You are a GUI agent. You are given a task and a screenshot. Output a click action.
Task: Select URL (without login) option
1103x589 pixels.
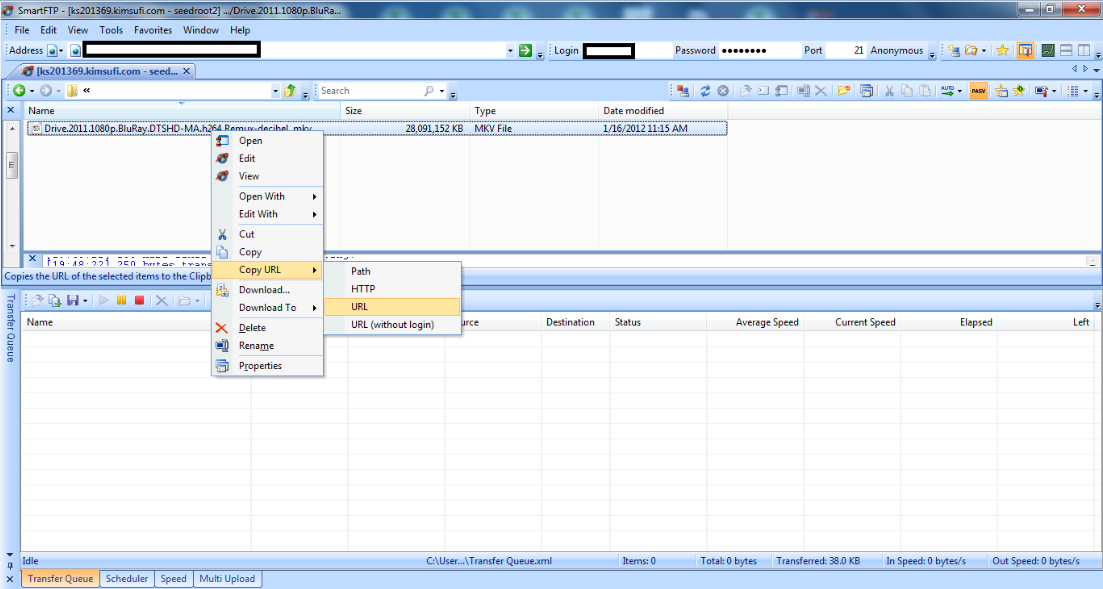click(x=393, y=324)
